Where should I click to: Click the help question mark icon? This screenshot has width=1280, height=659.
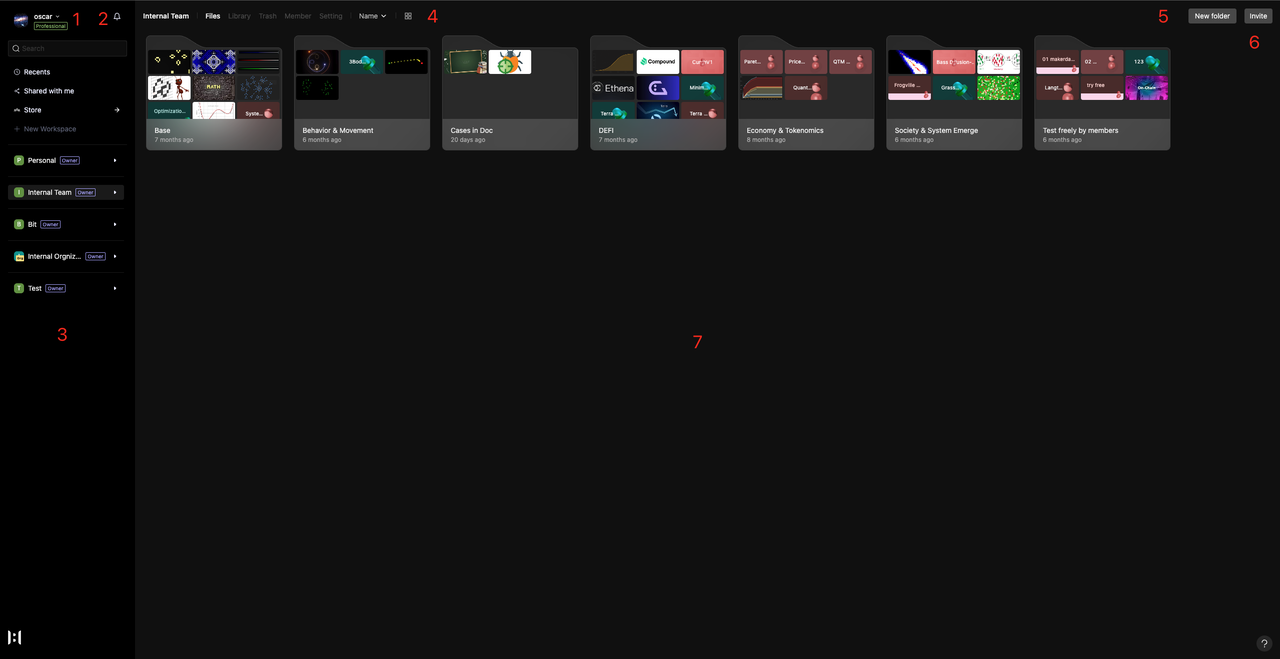click(1263, 643)
